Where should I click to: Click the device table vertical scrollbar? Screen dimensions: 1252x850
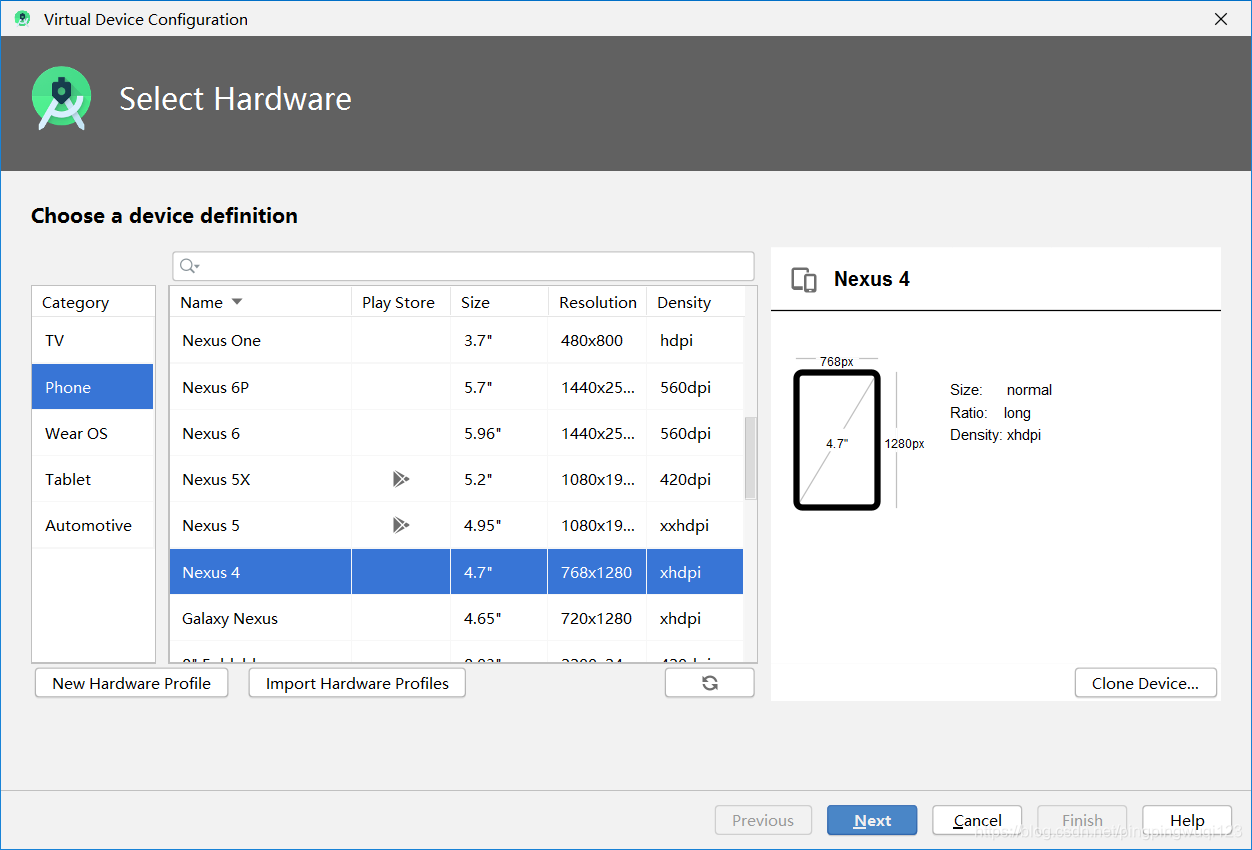click(751, 458)
